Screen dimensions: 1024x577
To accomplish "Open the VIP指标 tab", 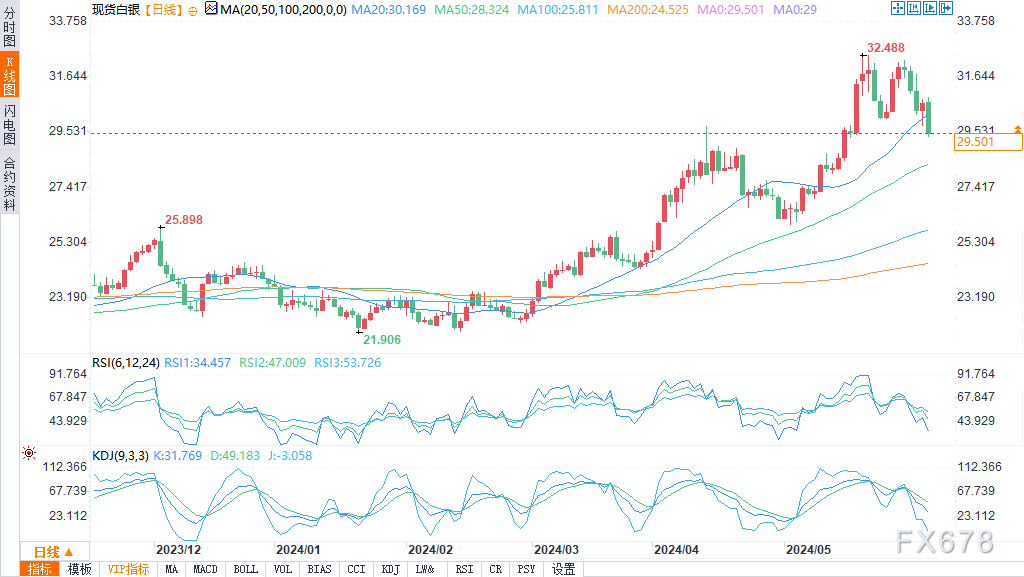I will tap(128, 569).
